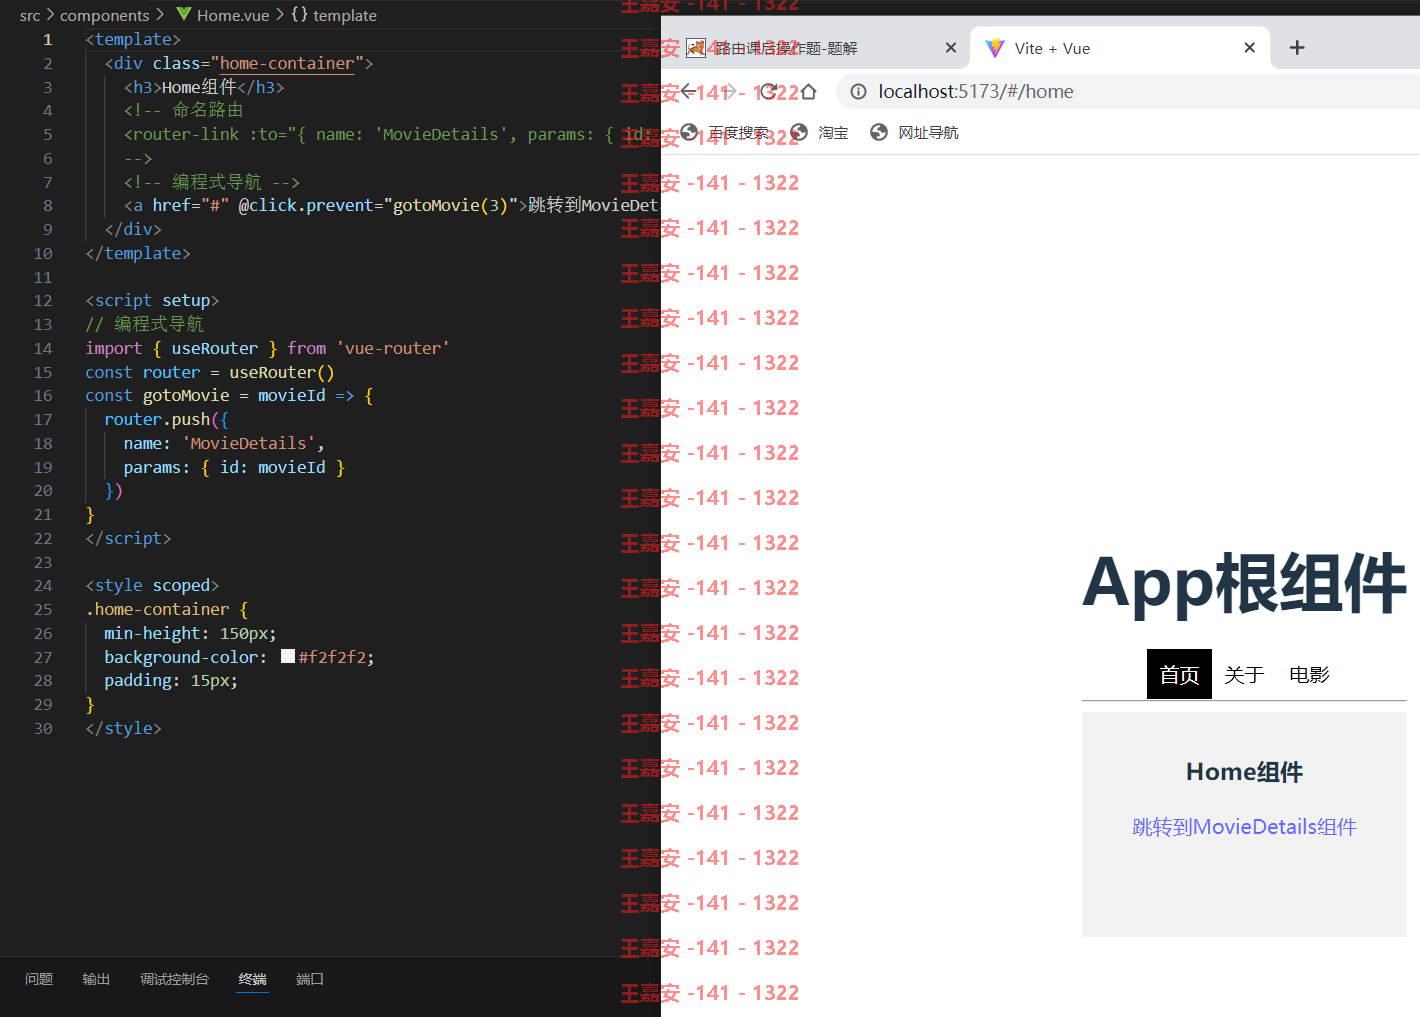Close the Vite + Vue tab
Image resolution: width=1420 pixels, height=1017 pixels.
tap(1249, 48)
